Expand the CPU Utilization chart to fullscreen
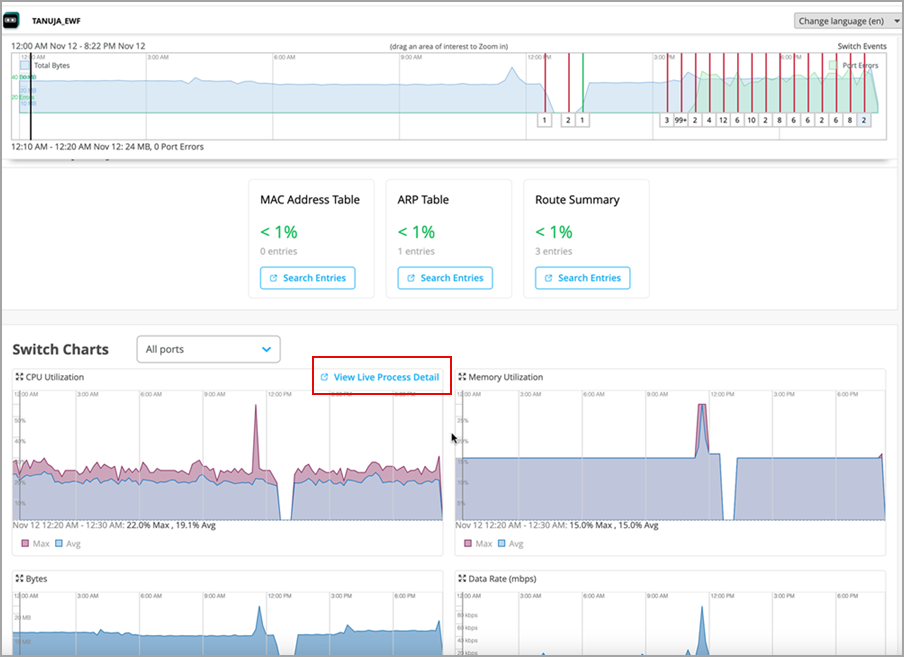 point(18,377)
